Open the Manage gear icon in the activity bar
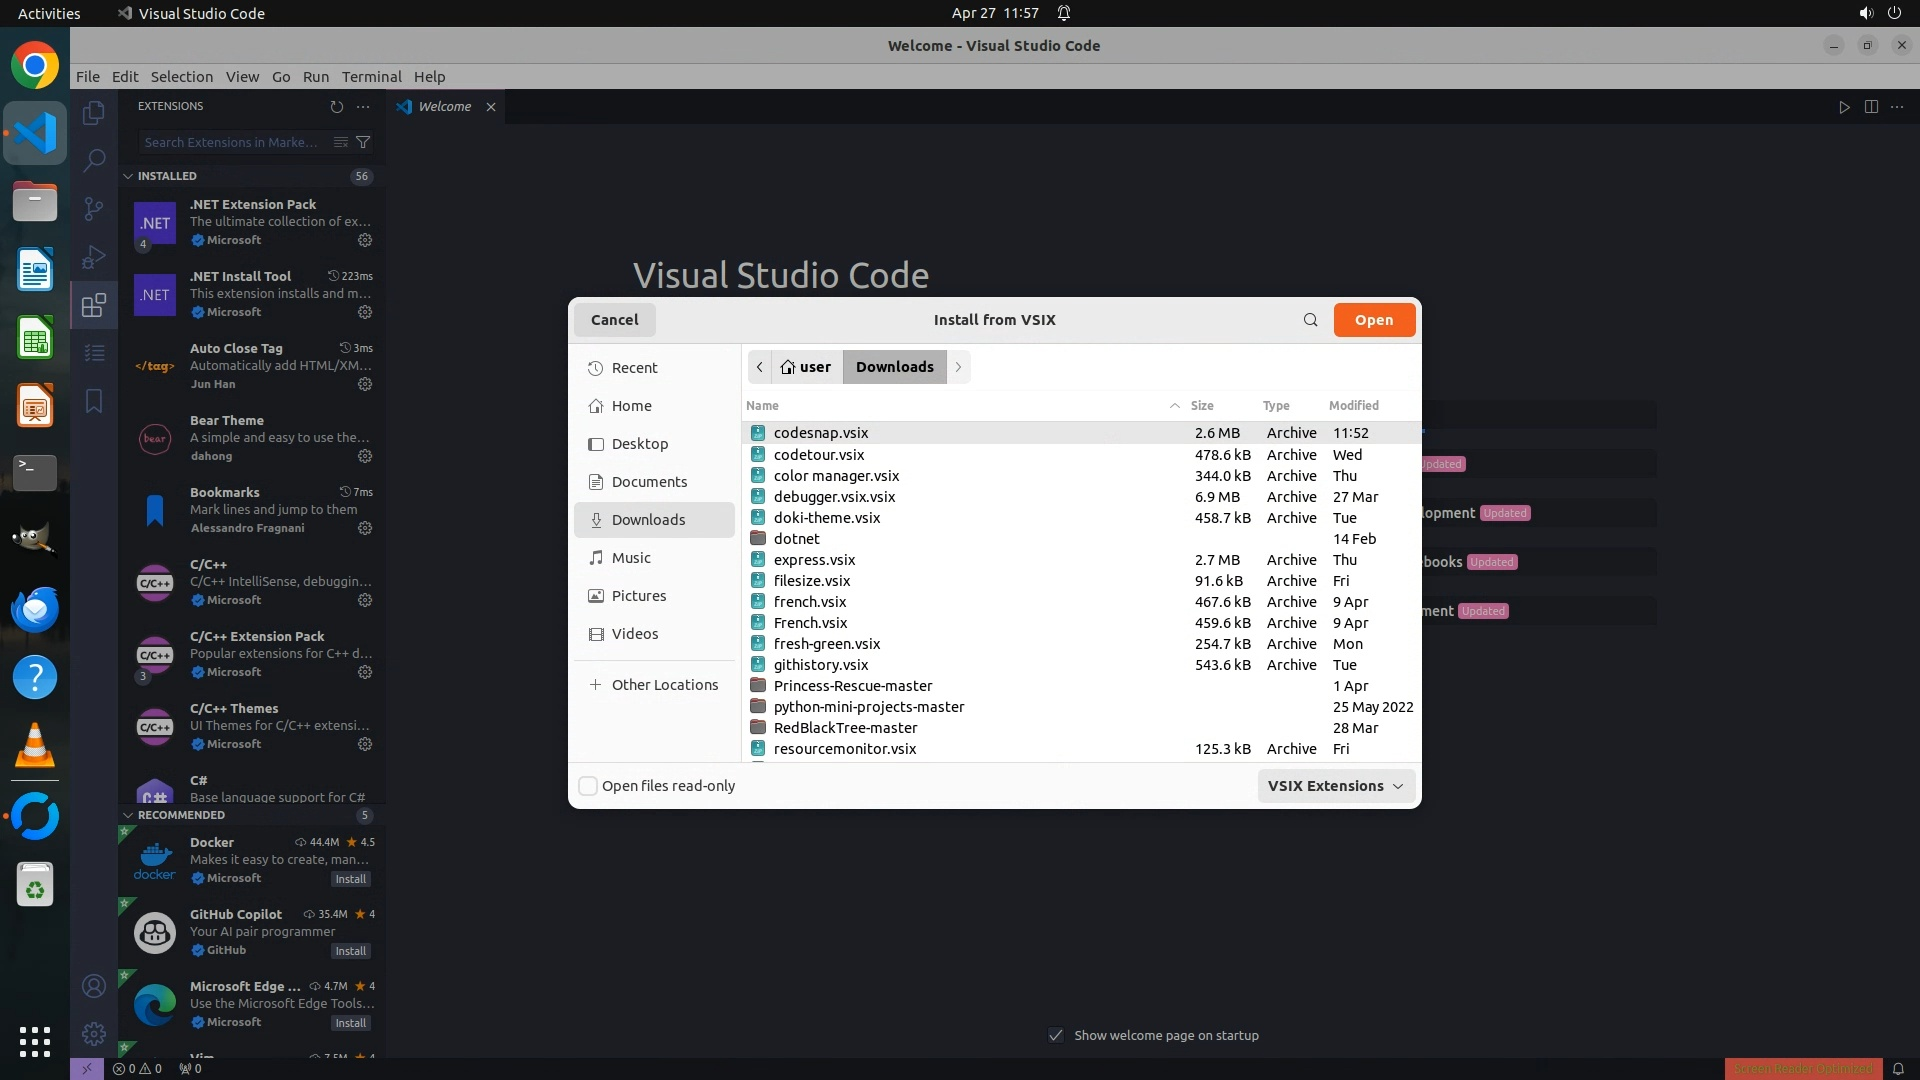The image size is (1920, 1080). [93, 1033]
